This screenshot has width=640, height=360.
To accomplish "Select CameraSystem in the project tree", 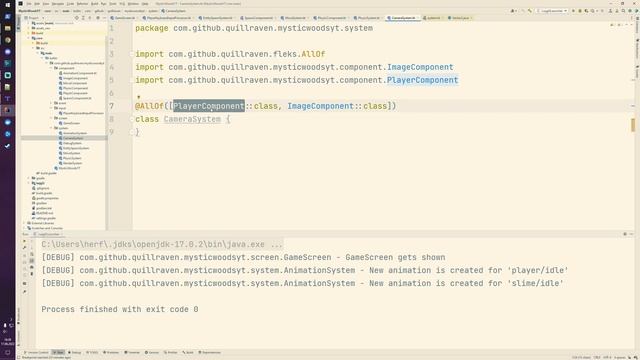I will [71, 138].
